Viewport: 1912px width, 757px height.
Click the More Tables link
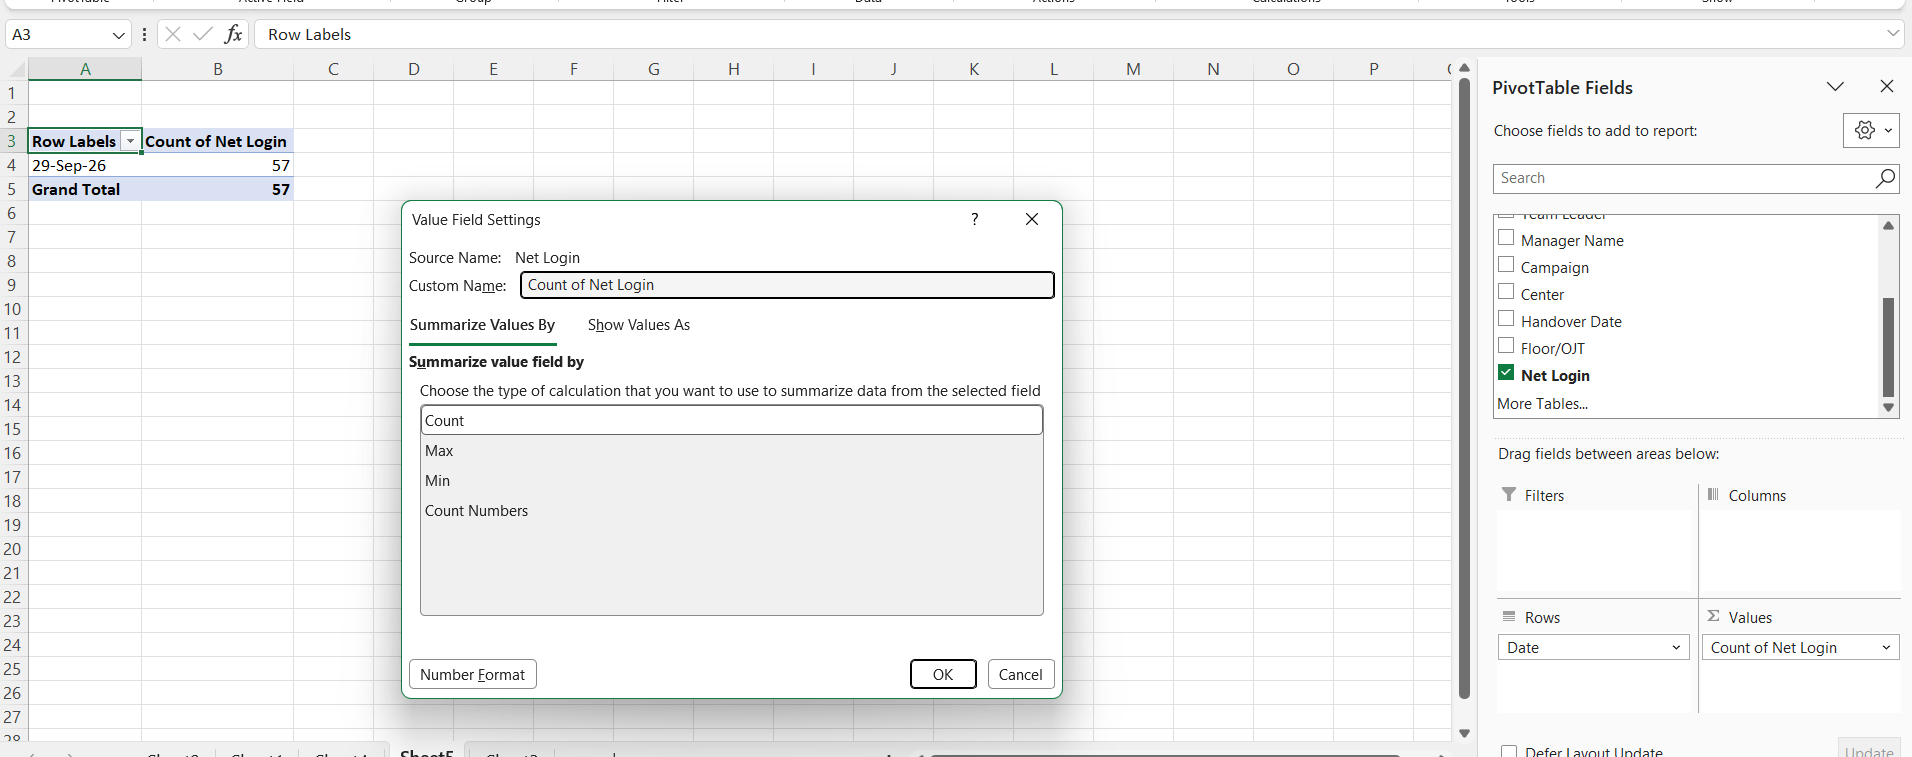point(1542,404)
